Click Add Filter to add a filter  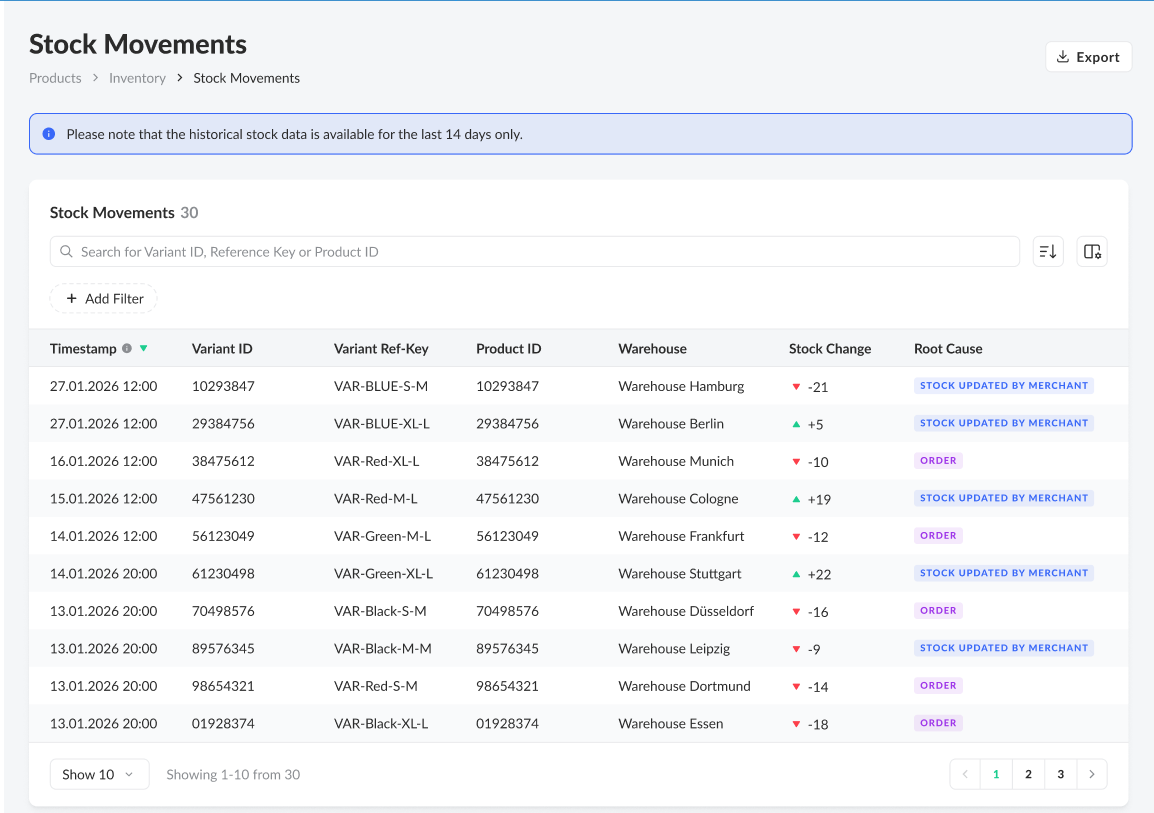coord(104,299)
